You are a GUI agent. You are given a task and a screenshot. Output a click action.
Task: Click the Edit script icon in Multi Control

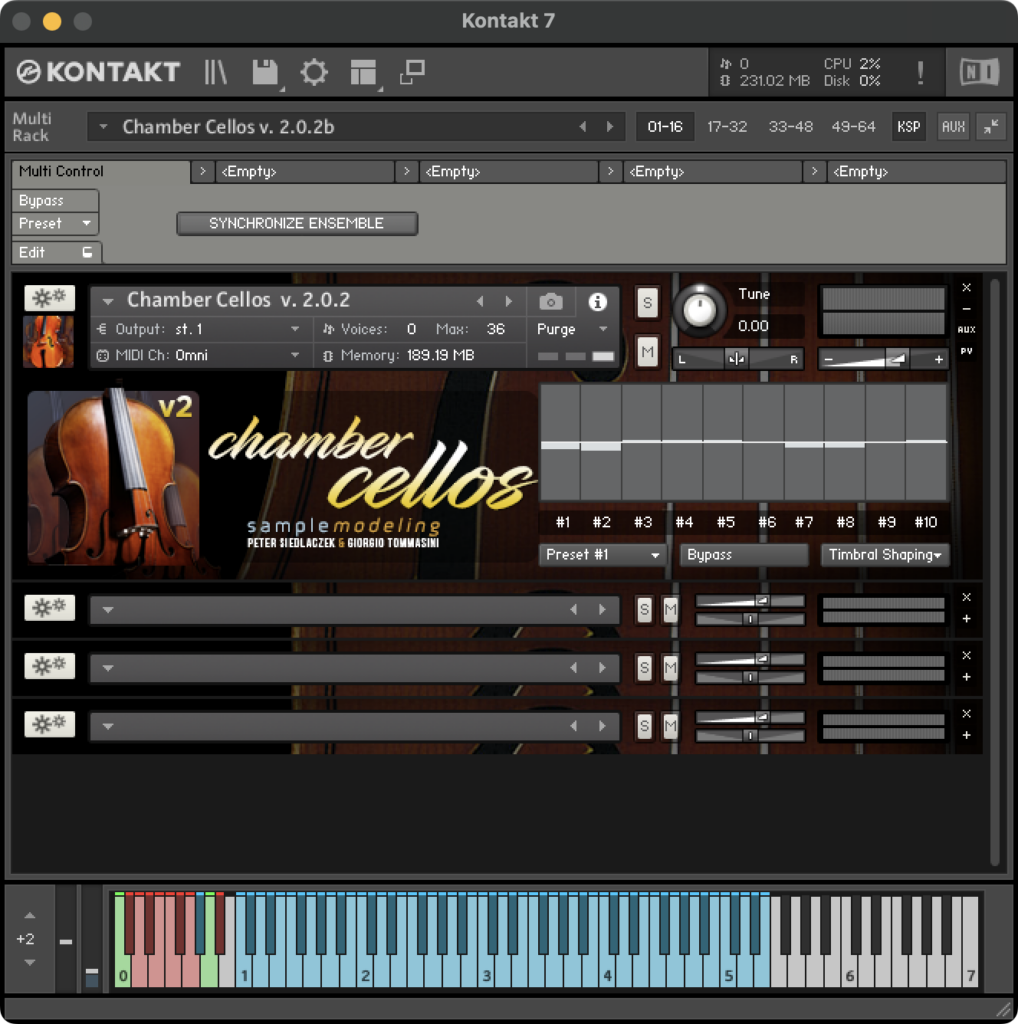[x=87, y=252]
